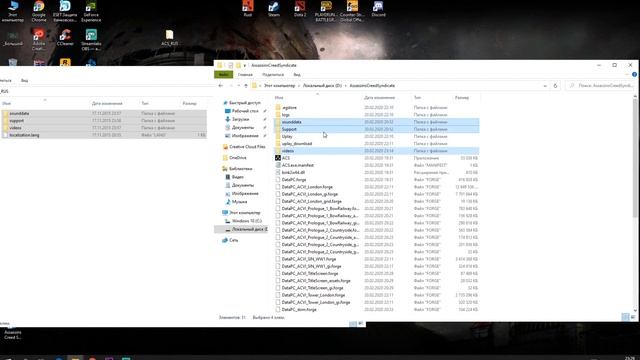Select the Dota 2 desktop icon

tap(300, 9)
